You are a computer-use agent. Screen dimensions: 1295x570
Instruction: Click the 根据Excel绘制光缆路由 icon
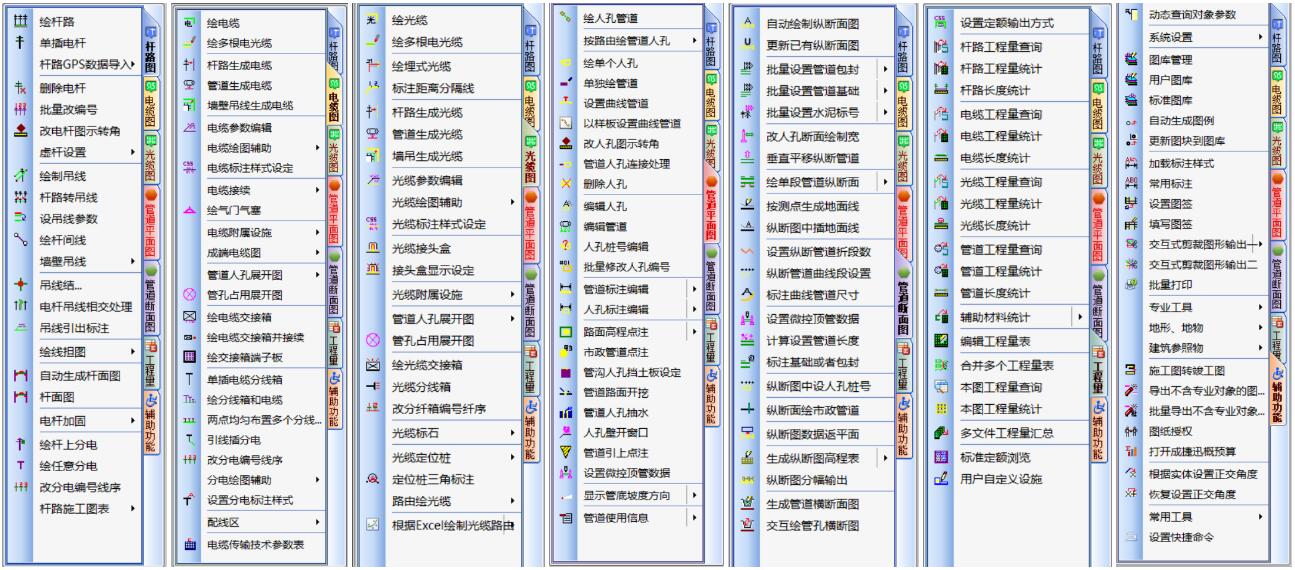click(x=373, y=524)
